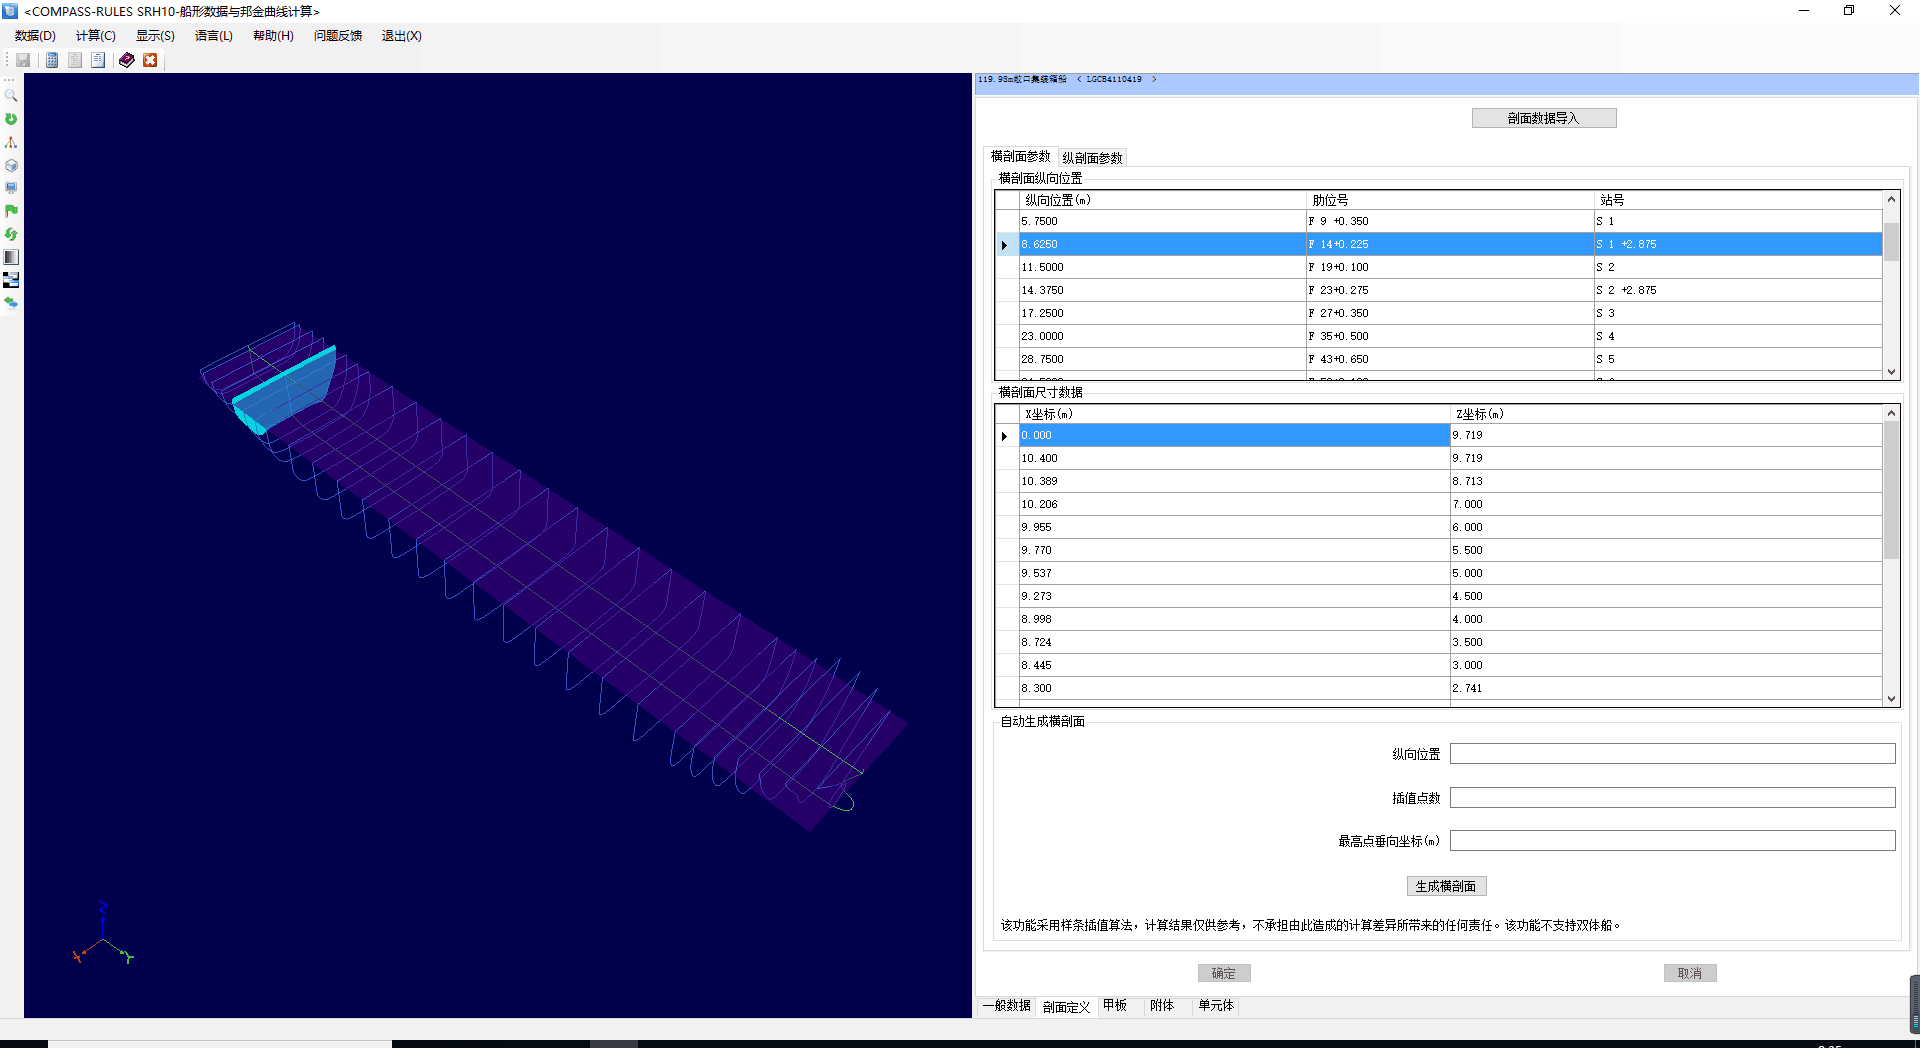Click the 剖面数据导入 button
The image size is (1920, 1048).
(1543, 118)
